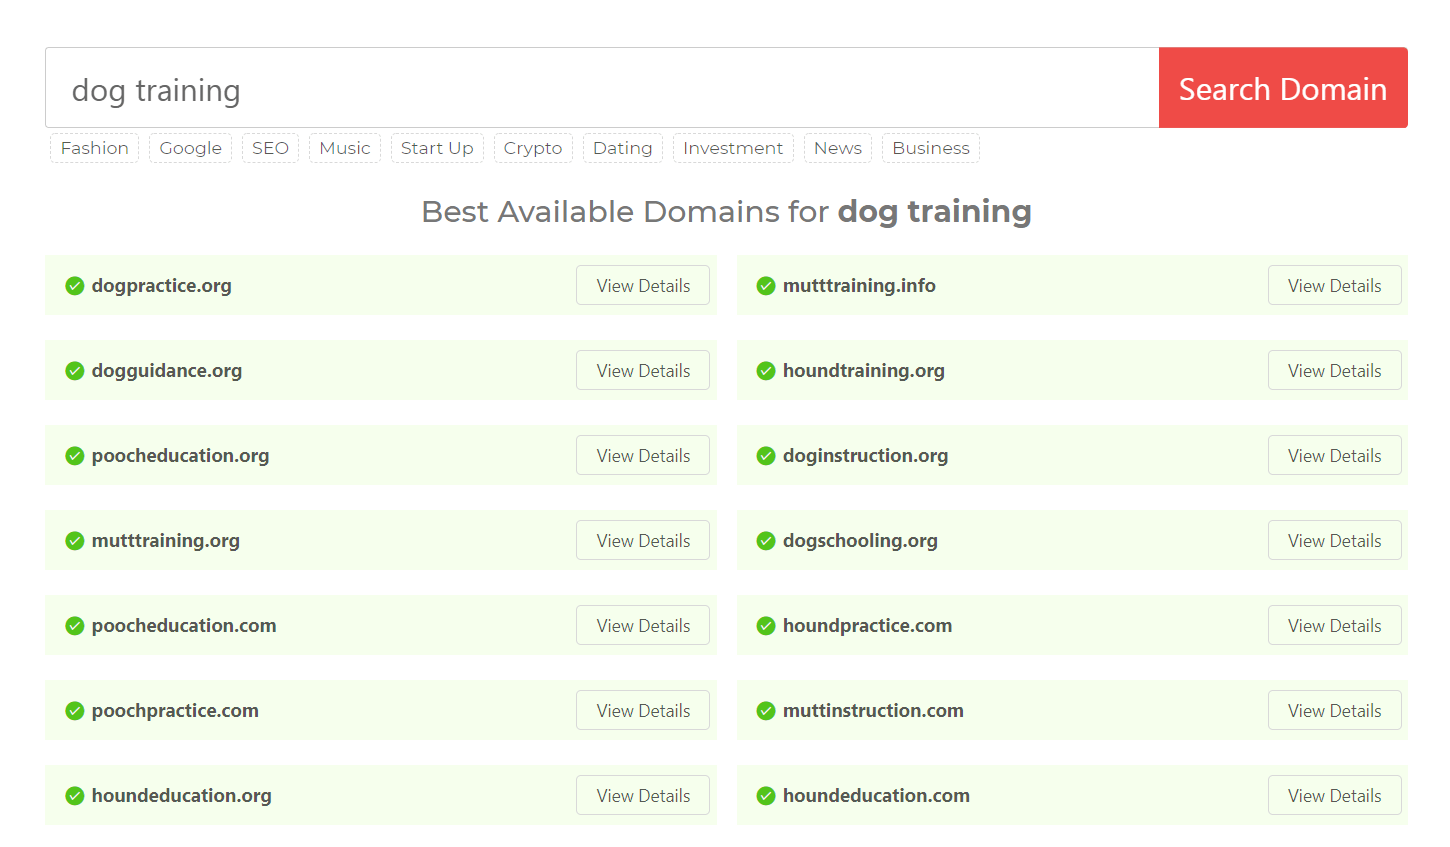View details for dogguidance.org
This screenshot has width=1450, height=847.
643,370
